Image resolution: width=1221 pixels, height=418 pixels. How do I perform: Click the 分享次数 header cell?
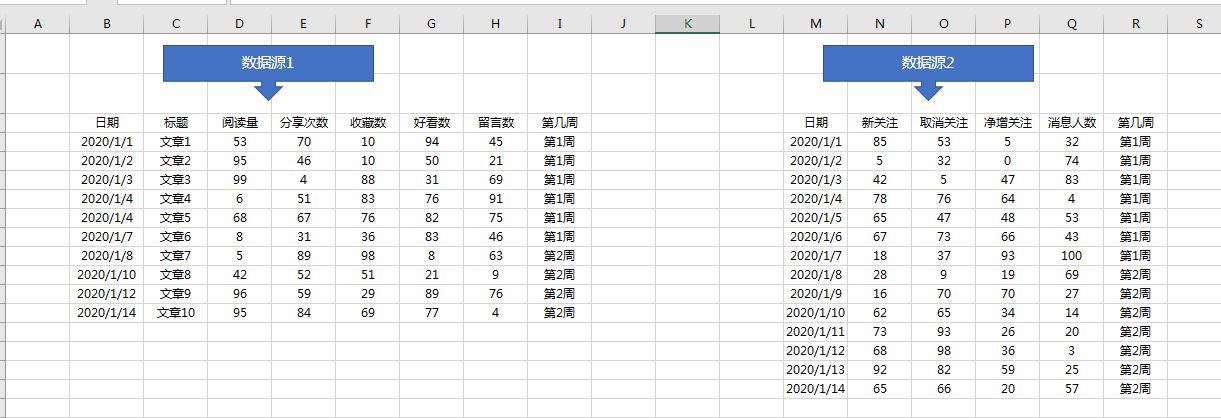303,123
